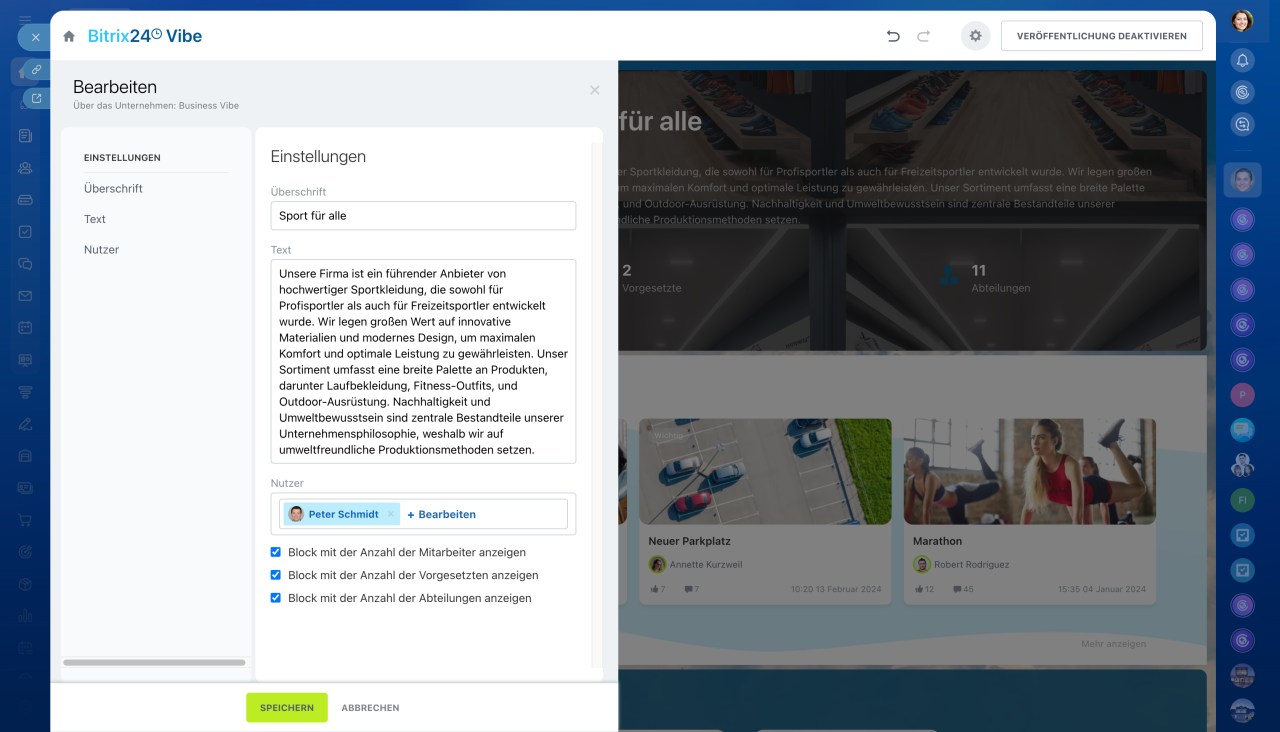The width and height of the screenshot is (1280, 732).
Task: Close the Bearbeiten panel with the X
Action: pyautogui.click(x=595, y=90)
